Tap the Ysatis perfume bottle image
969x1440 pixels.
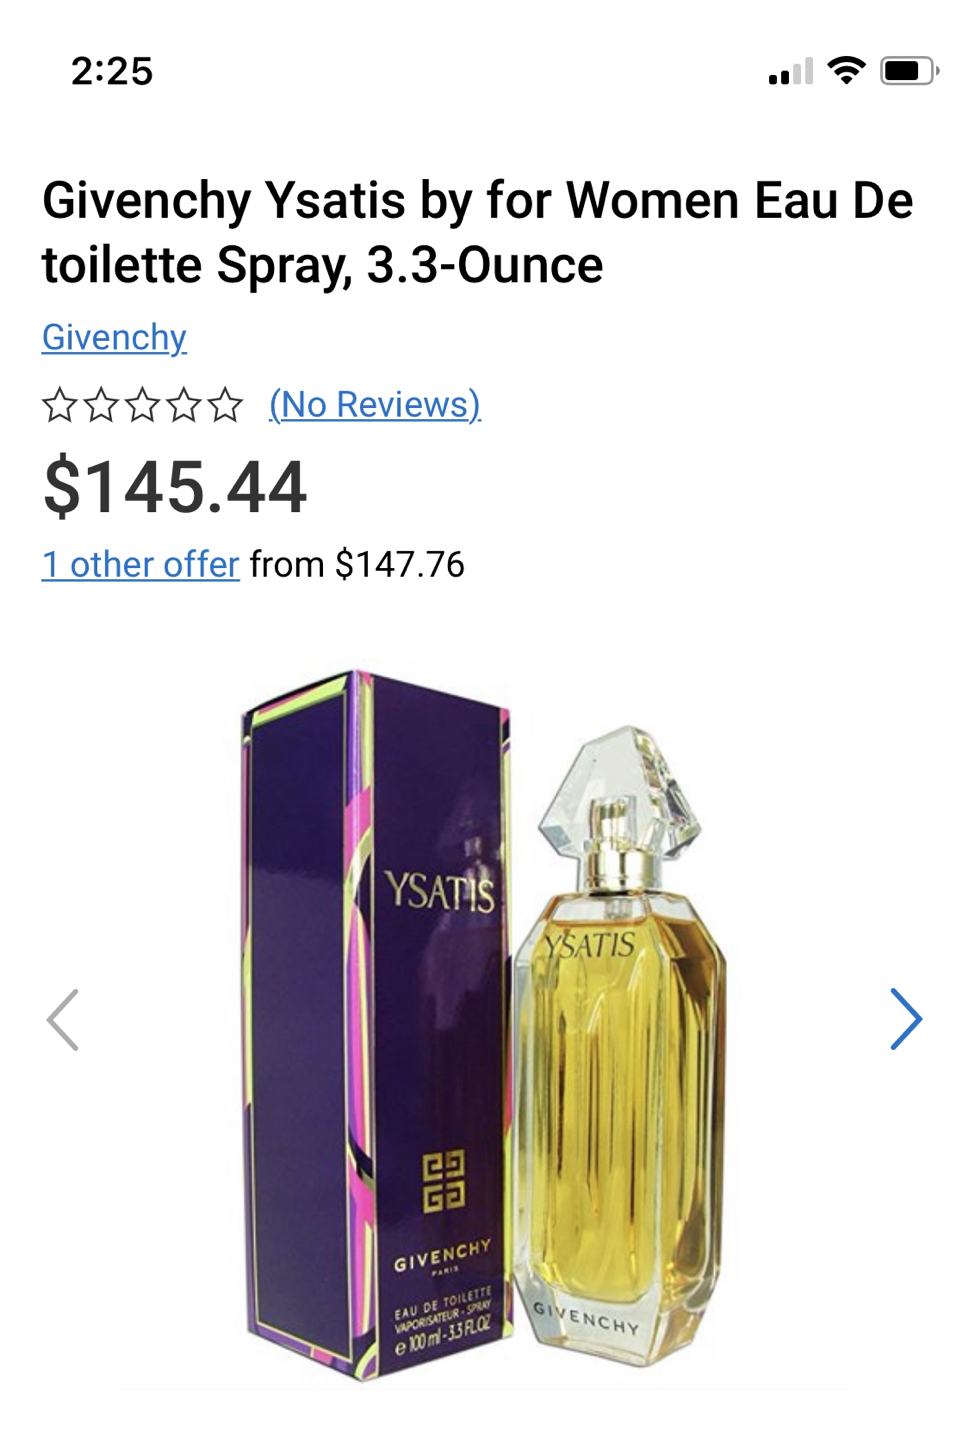pos(620,1045)
